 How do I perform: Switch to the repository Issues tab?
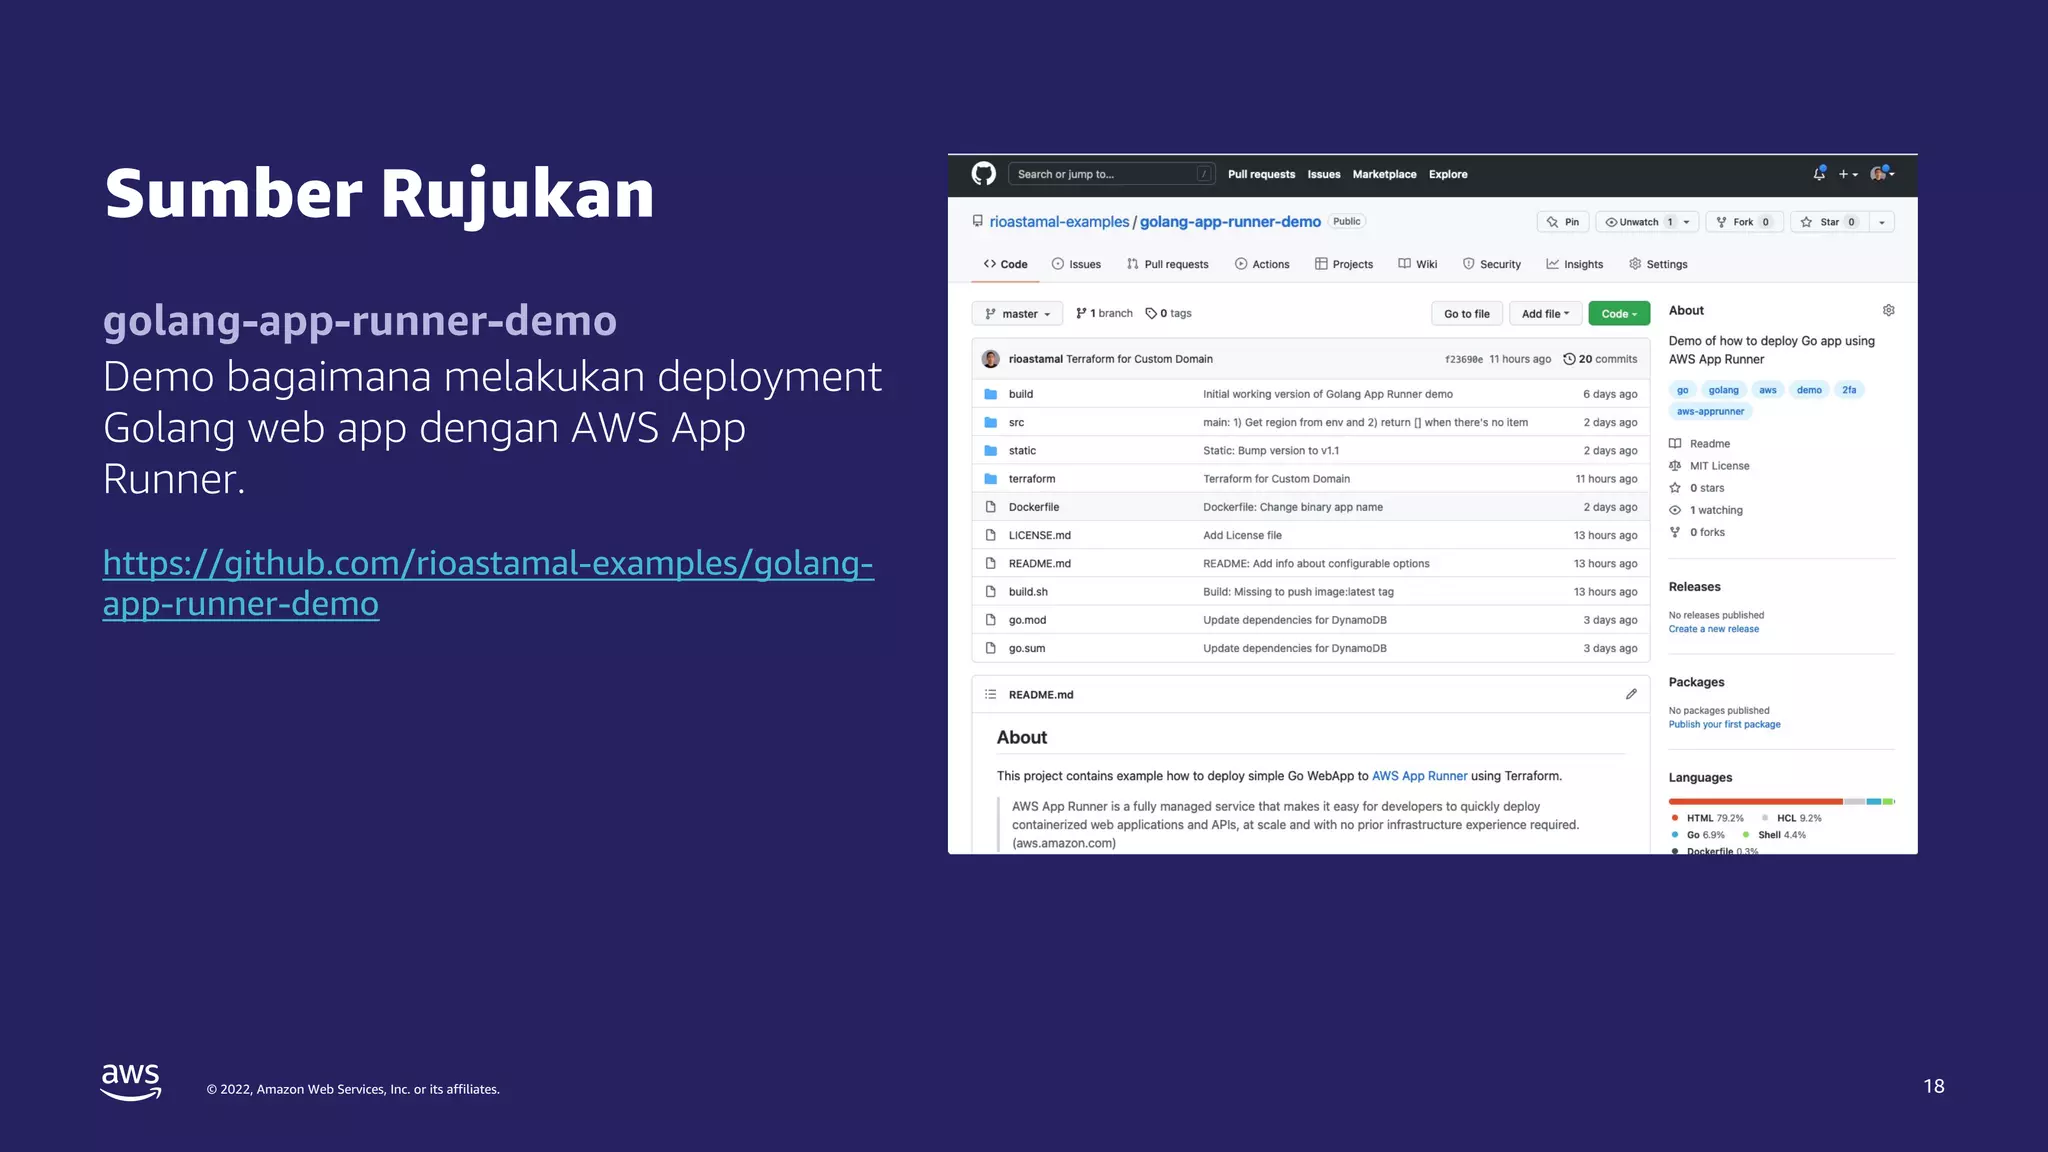(x=1076, y=264)
